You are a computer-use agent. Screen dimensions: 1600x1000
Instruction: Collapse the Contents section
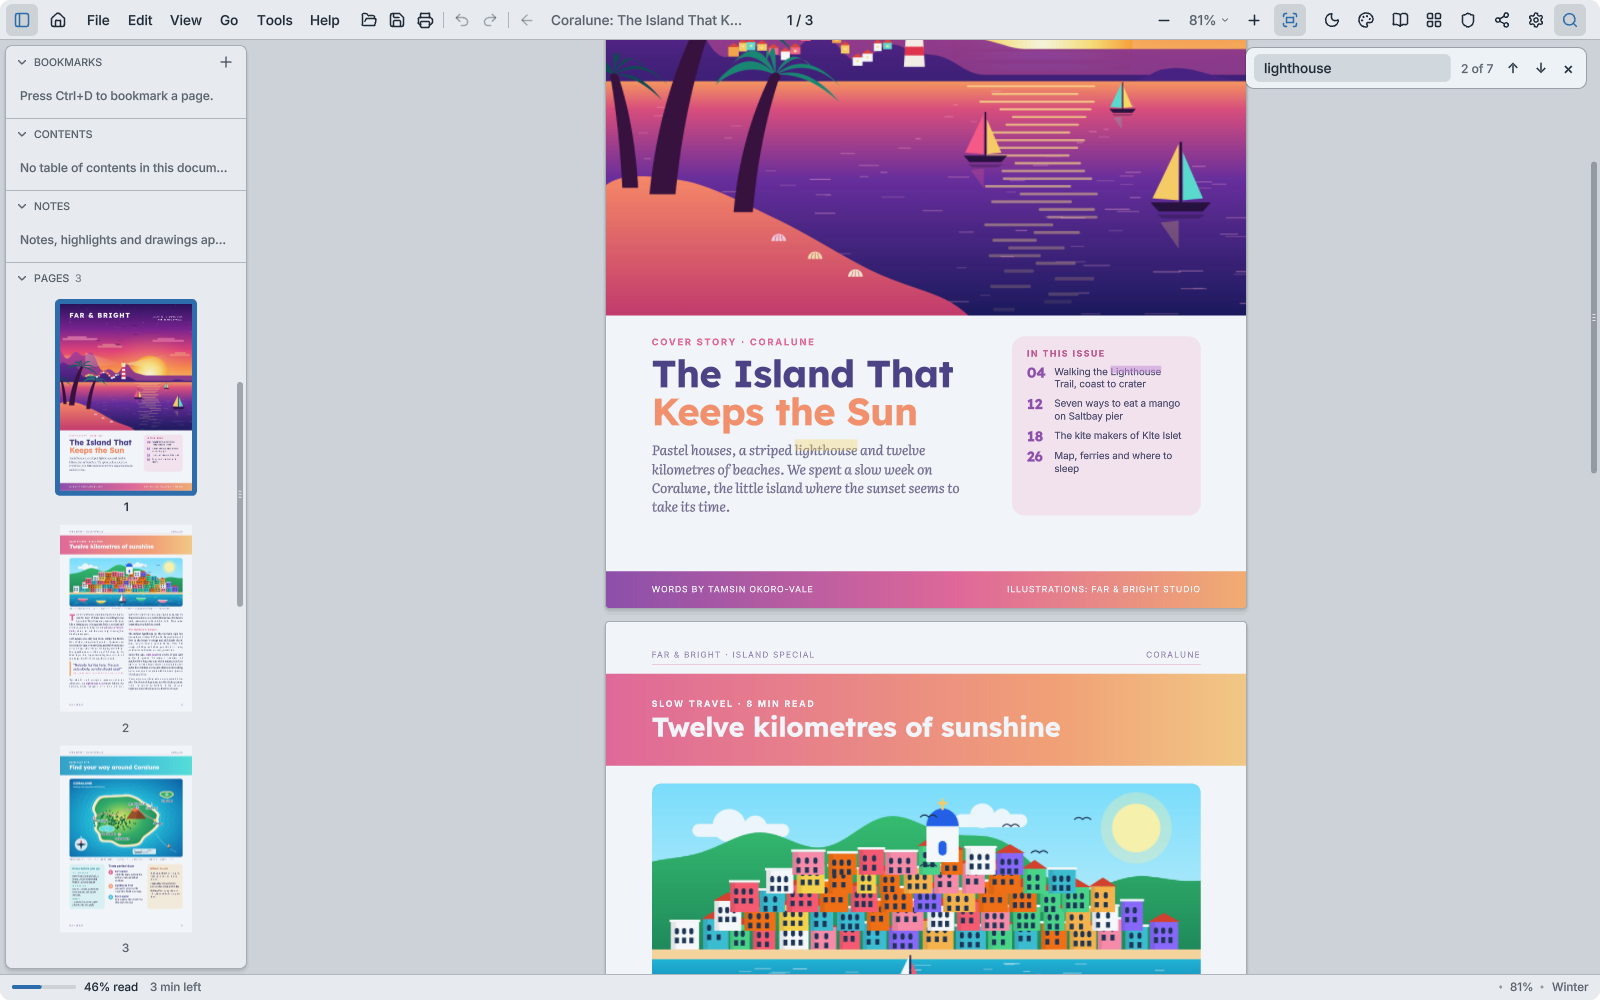tap(22, 134)
